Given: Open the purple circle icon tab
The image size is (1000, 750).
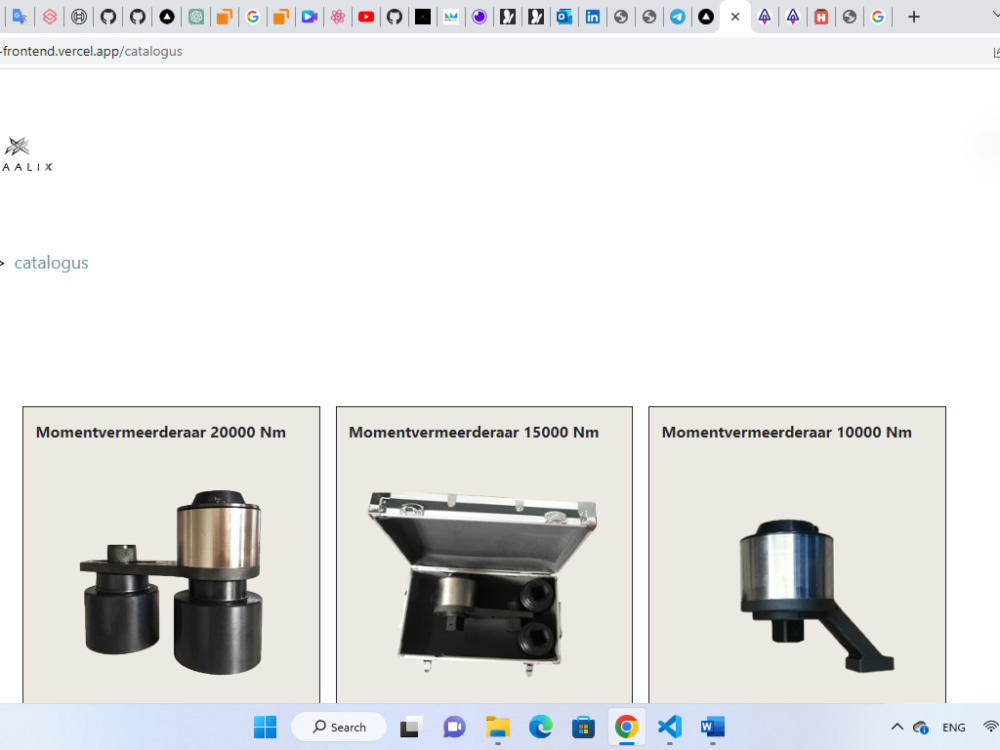Looking at the screenshot, I should 480,17.
